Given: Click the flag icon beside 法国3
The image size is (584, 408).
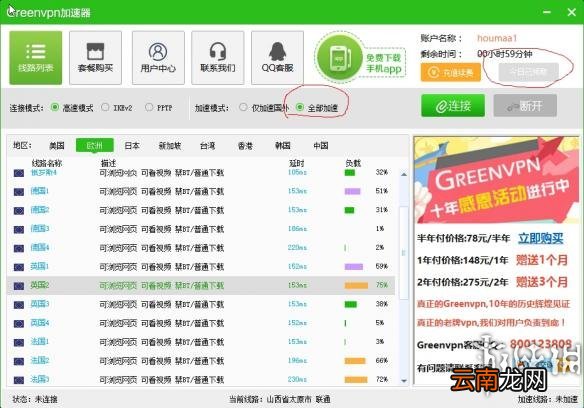Looking at the screenshot, I should (x=19, y=380).
